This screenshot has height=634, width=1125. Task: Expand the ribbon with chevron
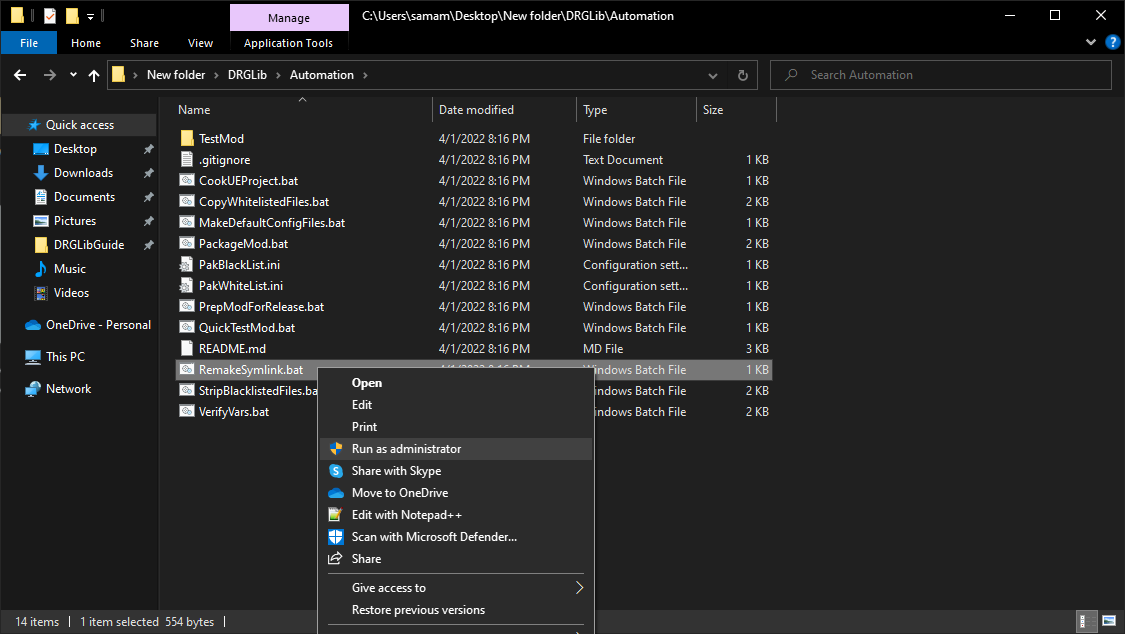coord(1091,42)
